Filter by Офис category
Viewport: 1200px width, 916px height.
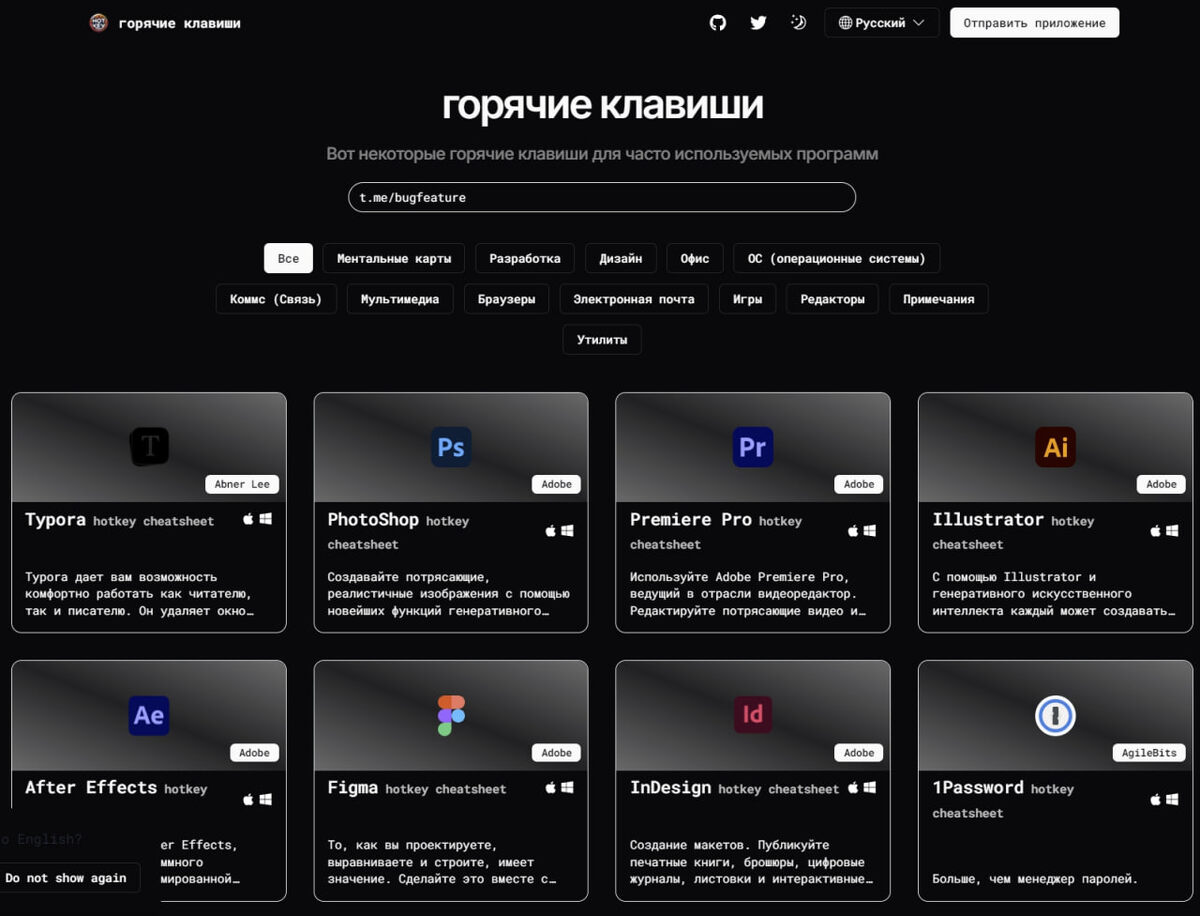tap(695, 258)
